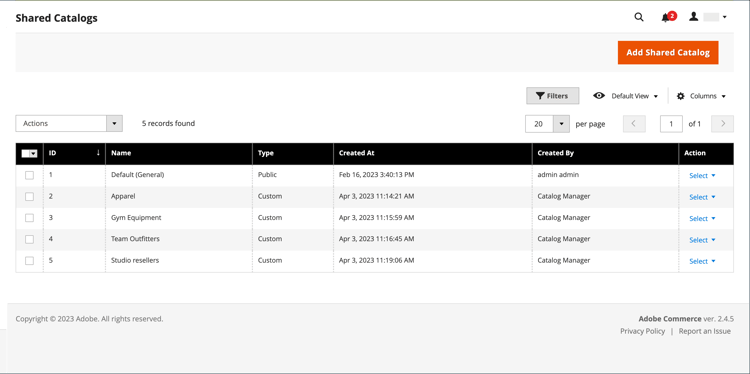Click the Shared Catalogs page title
Image resolution: width=750 pixels, height=374 pixels.
click(x=56, y=18)
